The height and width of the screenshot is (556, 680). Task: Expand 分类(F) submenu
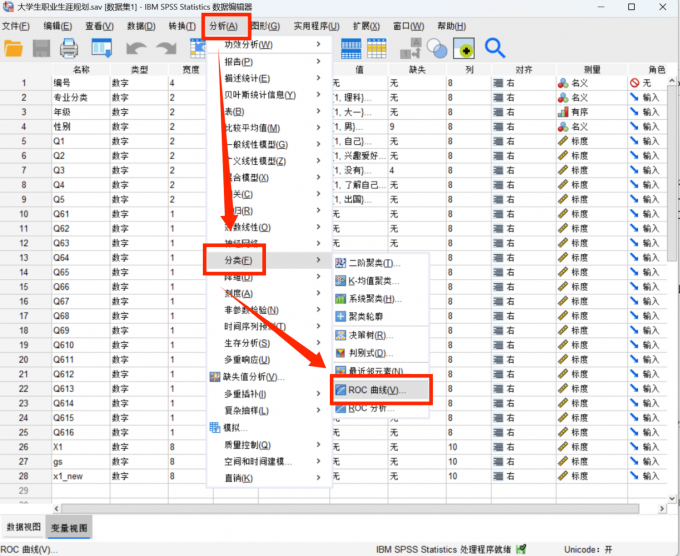(269, 260)
